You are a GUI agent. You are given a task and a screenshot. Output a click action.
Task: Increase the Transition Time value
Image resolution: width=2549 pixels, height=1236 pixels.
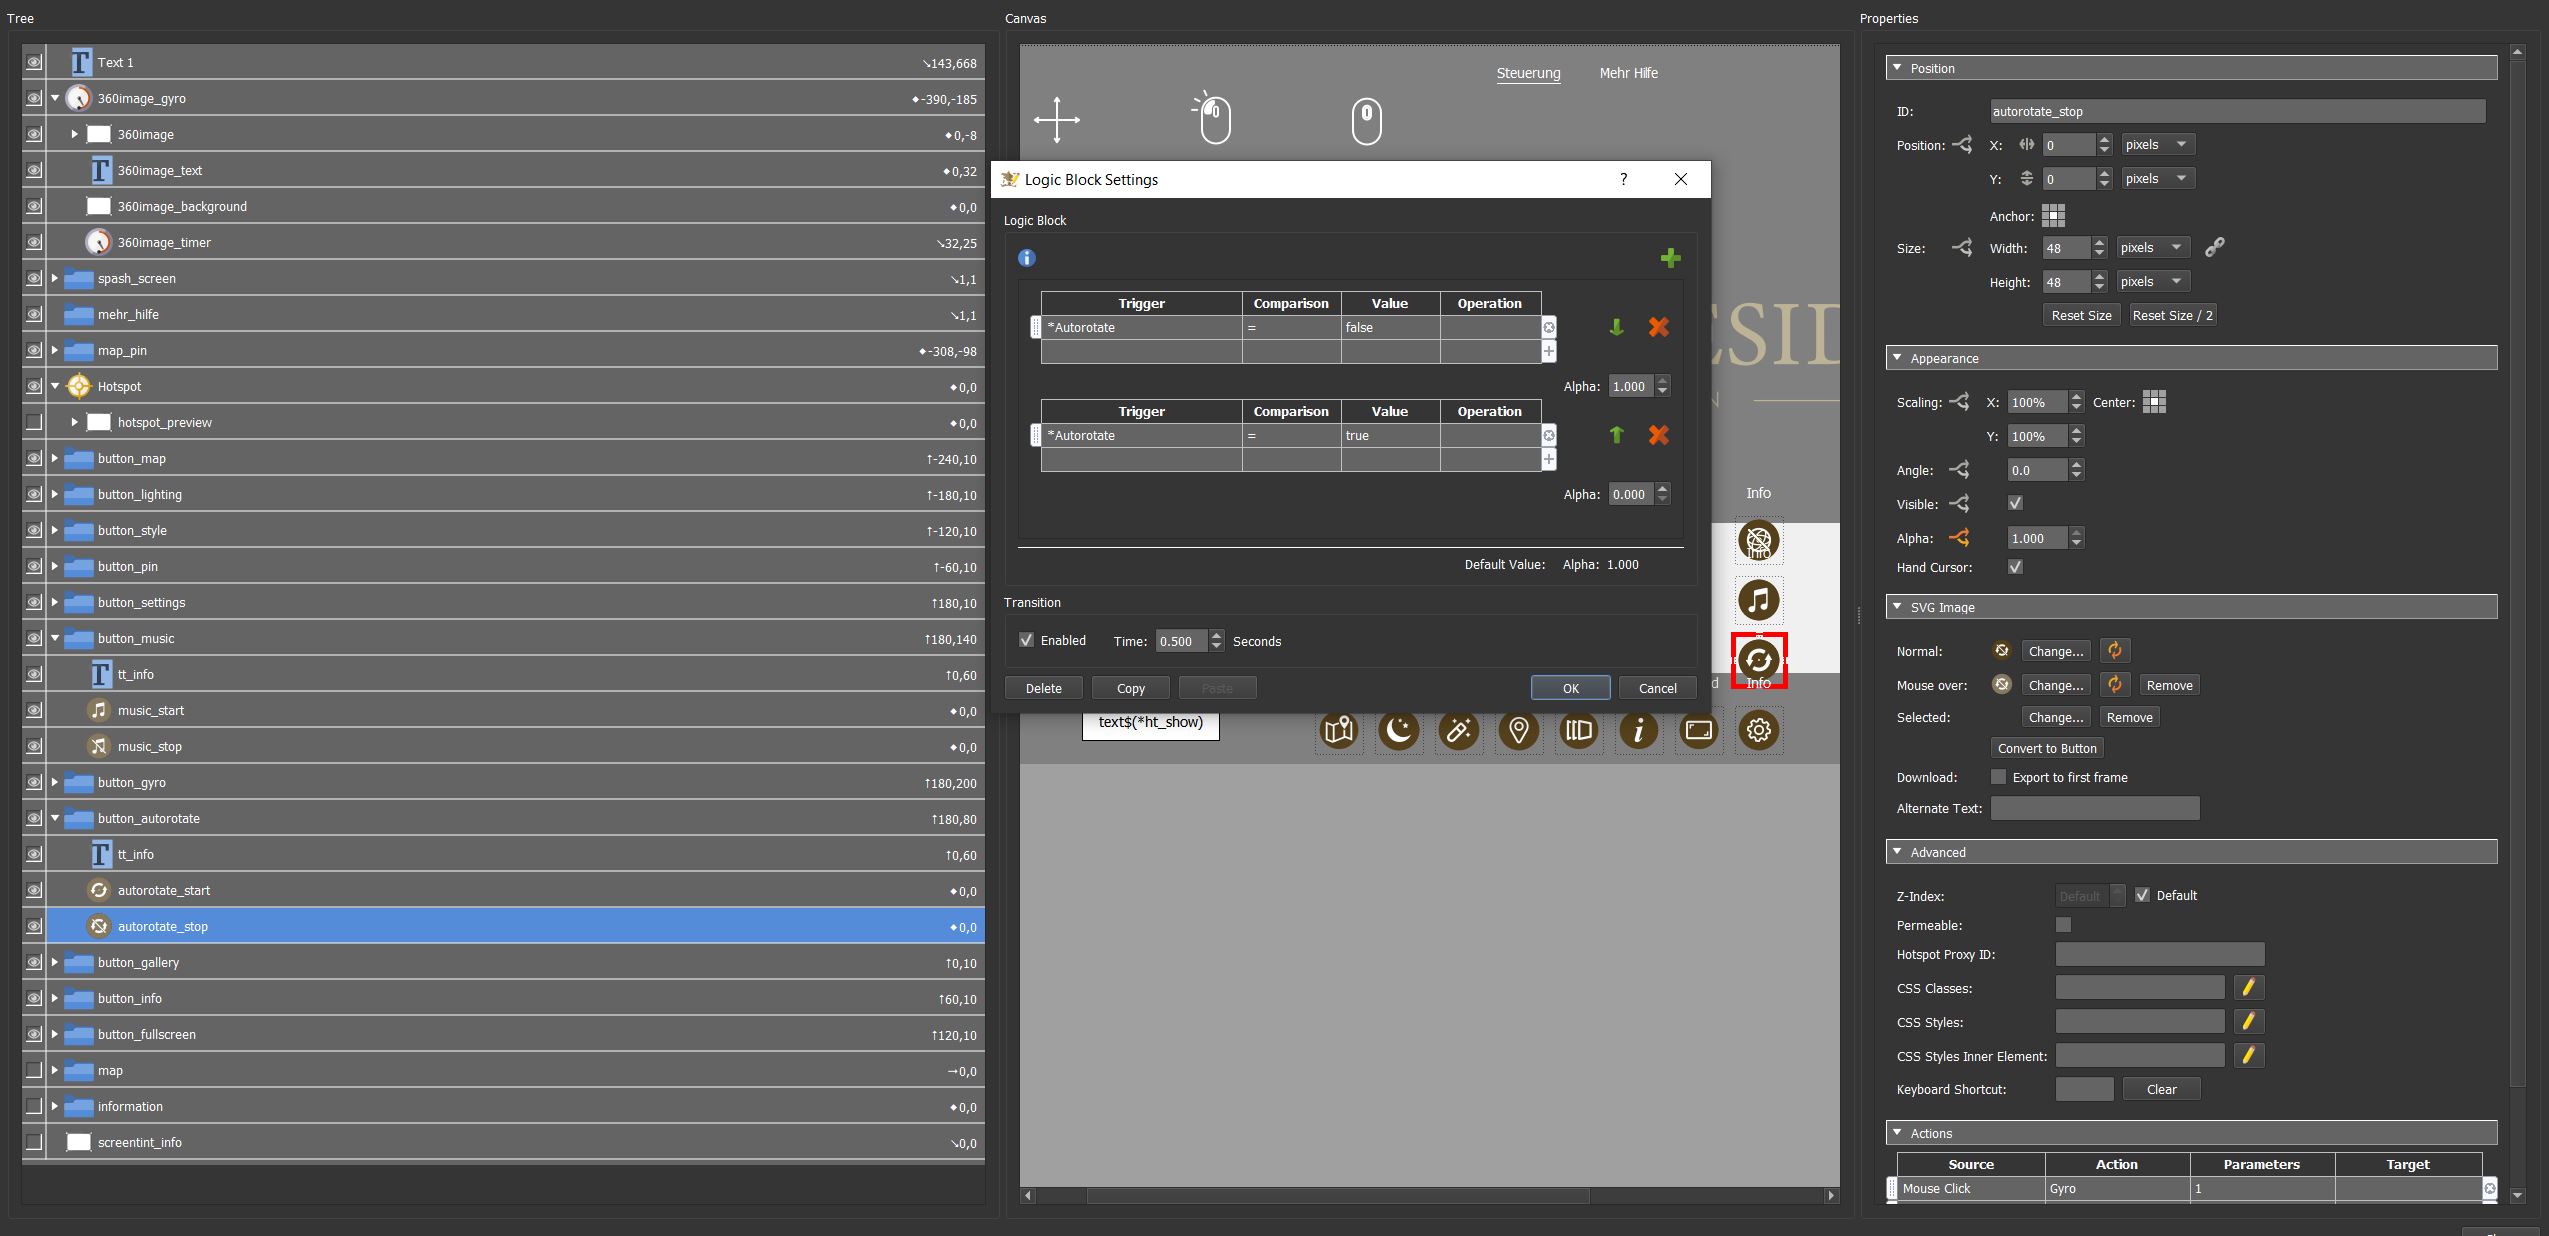point(1216,635)
